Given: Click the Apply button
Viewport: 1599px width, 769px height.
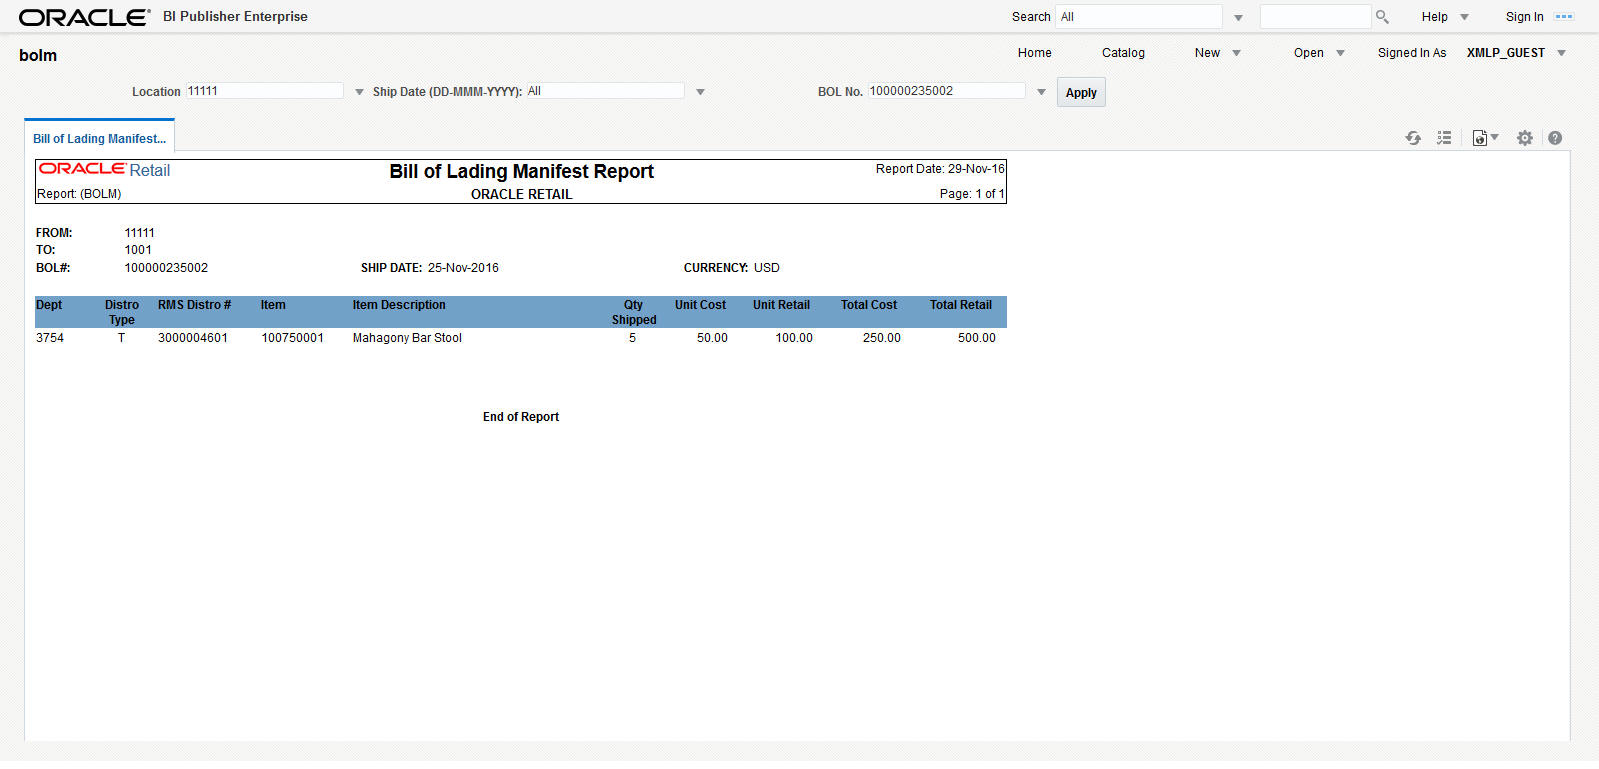Looking at the screenshot, I should tap(1081, 92).
